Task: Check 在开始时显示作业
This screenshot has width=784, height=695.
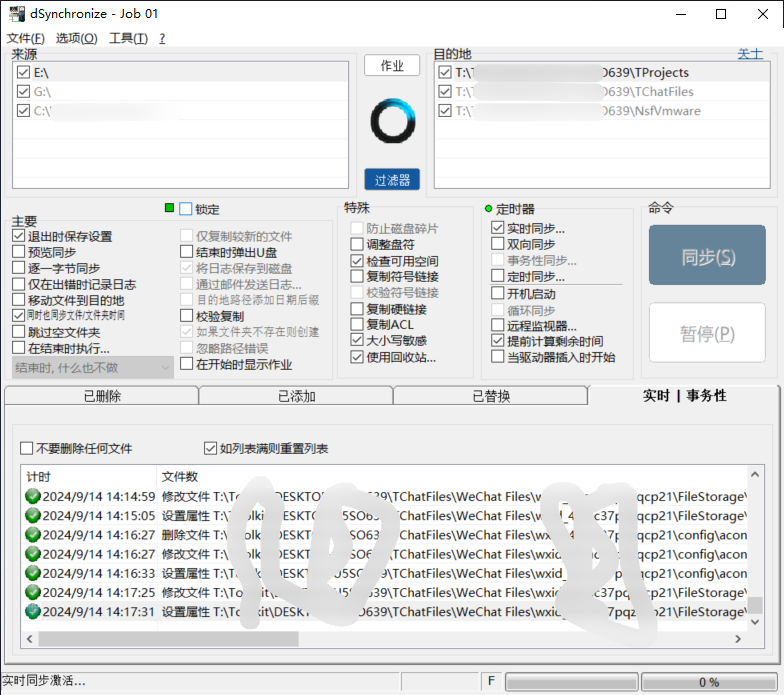Action: pyautogui.click(x=186, y=364)
